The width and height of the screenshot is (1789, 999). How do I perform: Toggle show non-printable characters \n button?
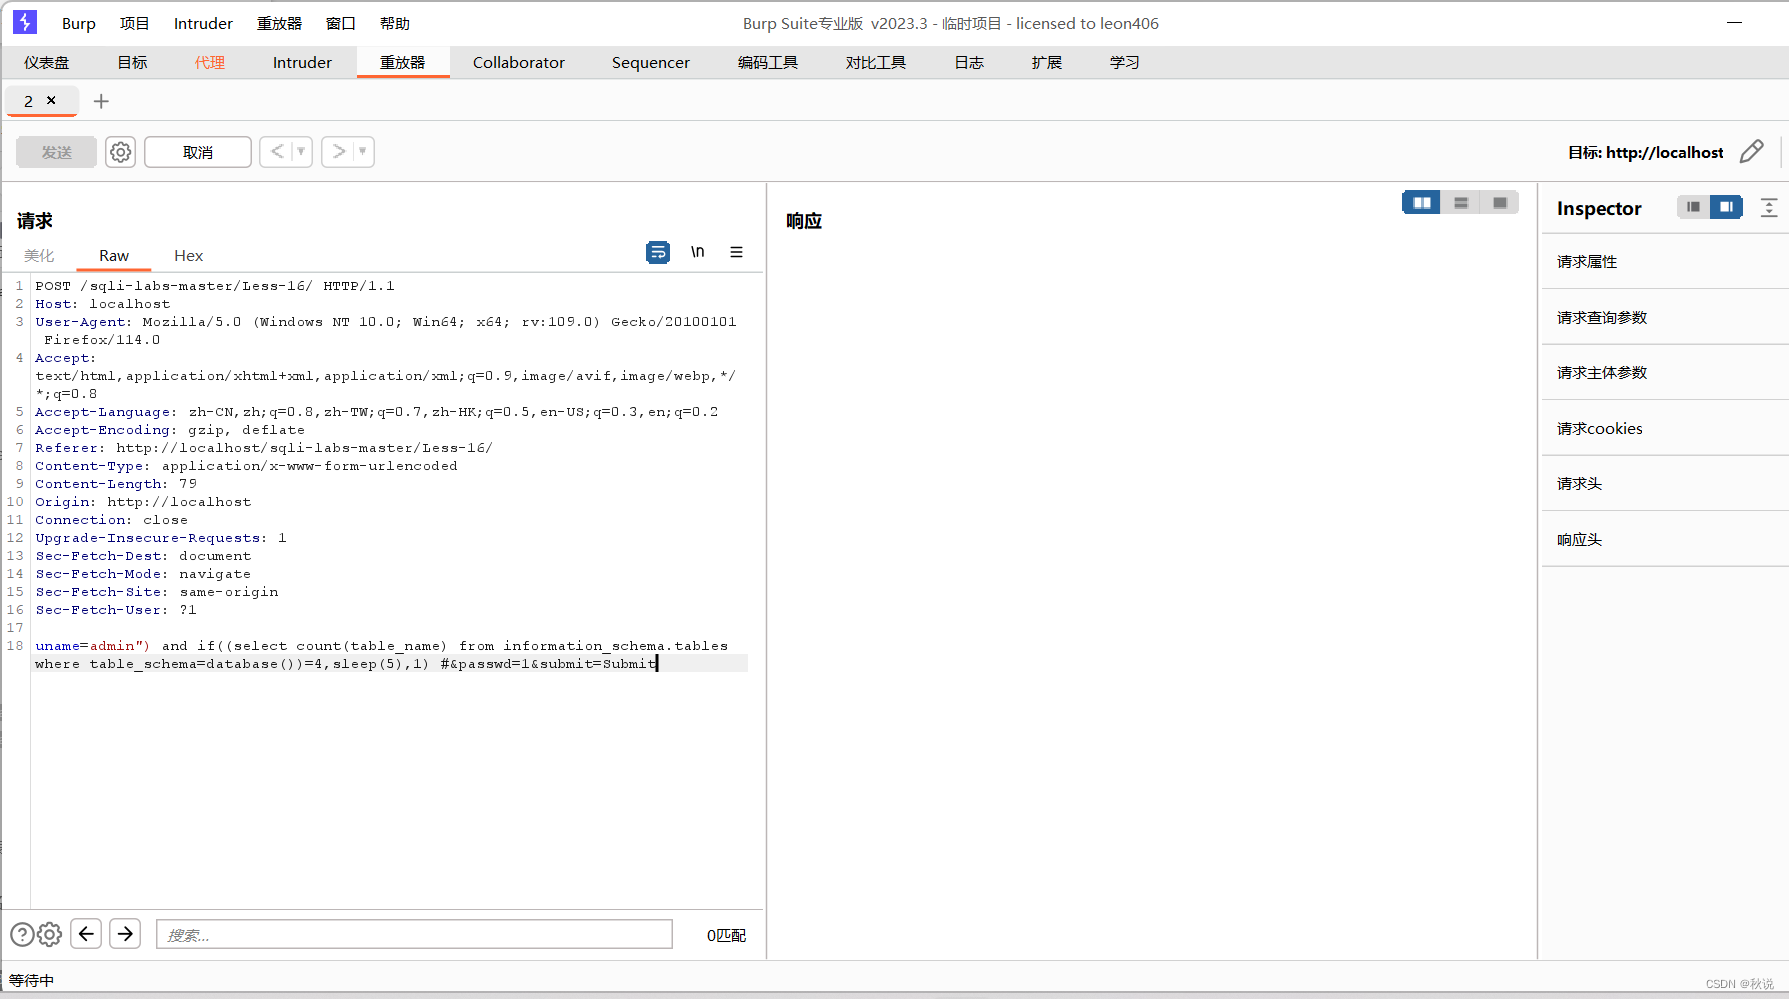point(697,252)
